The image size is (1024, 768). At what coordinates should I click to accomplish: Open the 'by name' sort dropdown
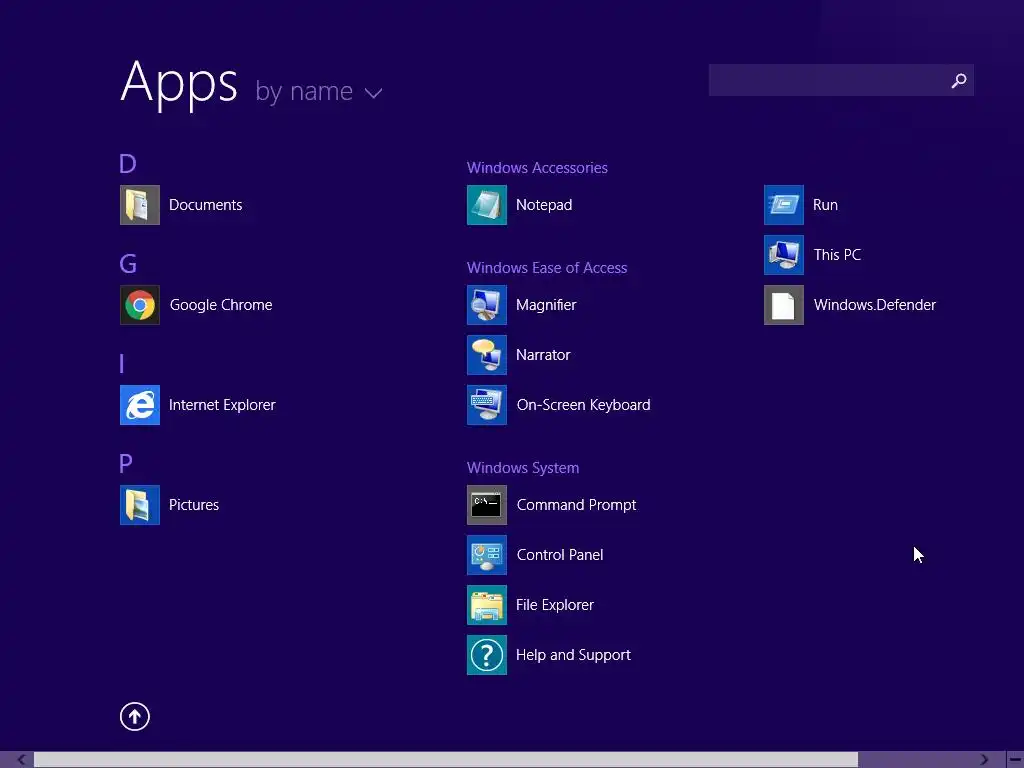(x=319, y=91)
